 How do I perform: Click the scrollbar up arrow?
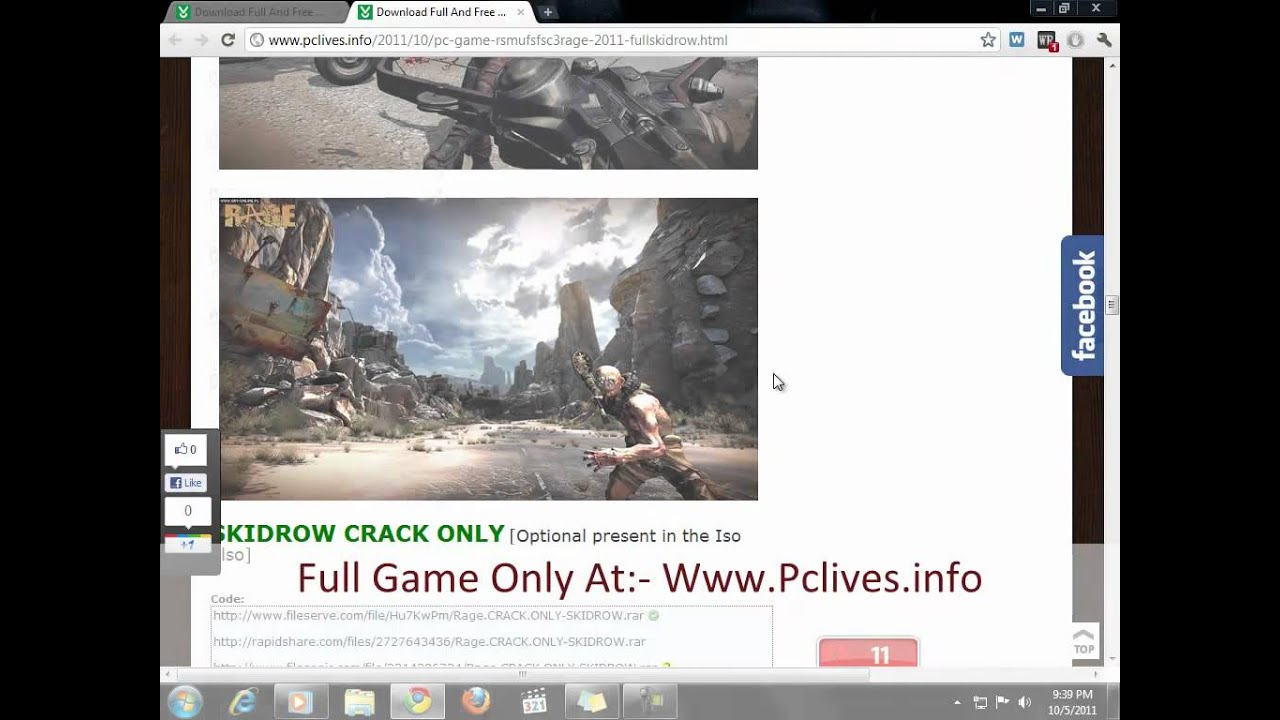pos(1112,65)
